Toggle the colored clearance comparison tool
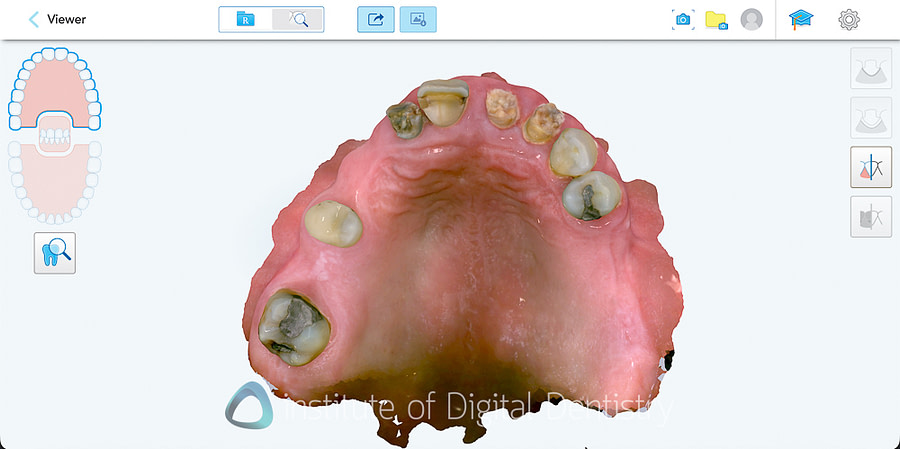The height and width of the screenshot is (449, 900). click(870, 167)
